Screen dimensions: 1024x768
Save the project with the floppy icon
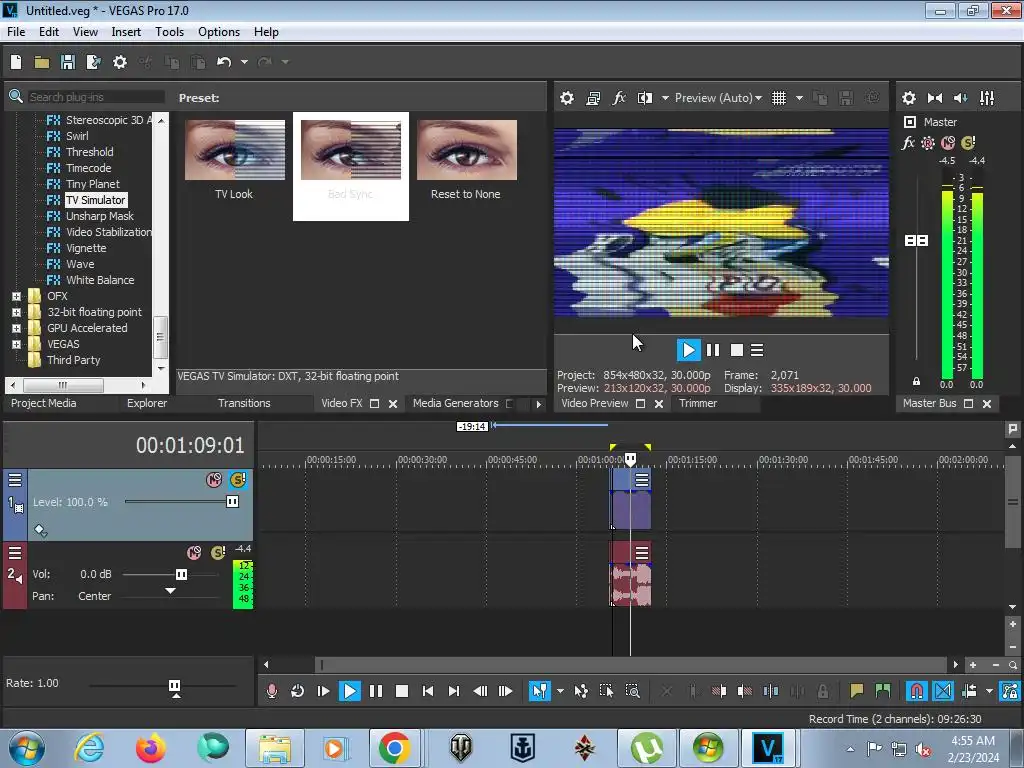68,62
